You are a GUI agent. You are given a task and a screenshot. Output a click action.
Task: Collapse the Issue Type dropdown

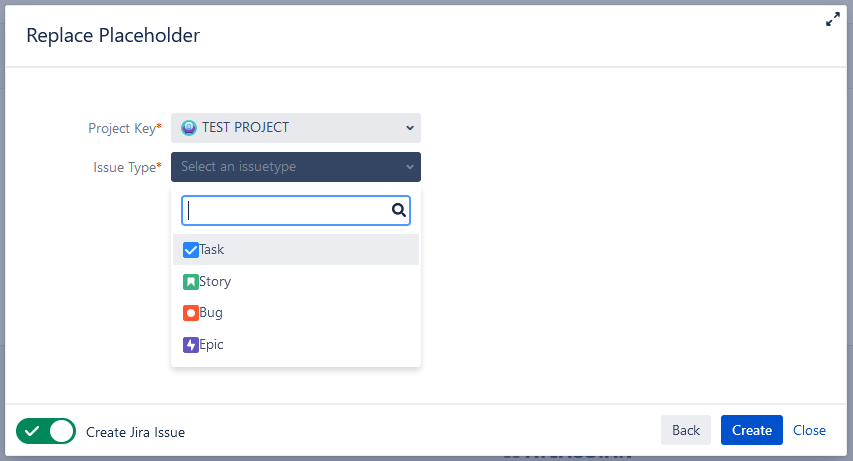pyautogui.click(x=295, y=167)
